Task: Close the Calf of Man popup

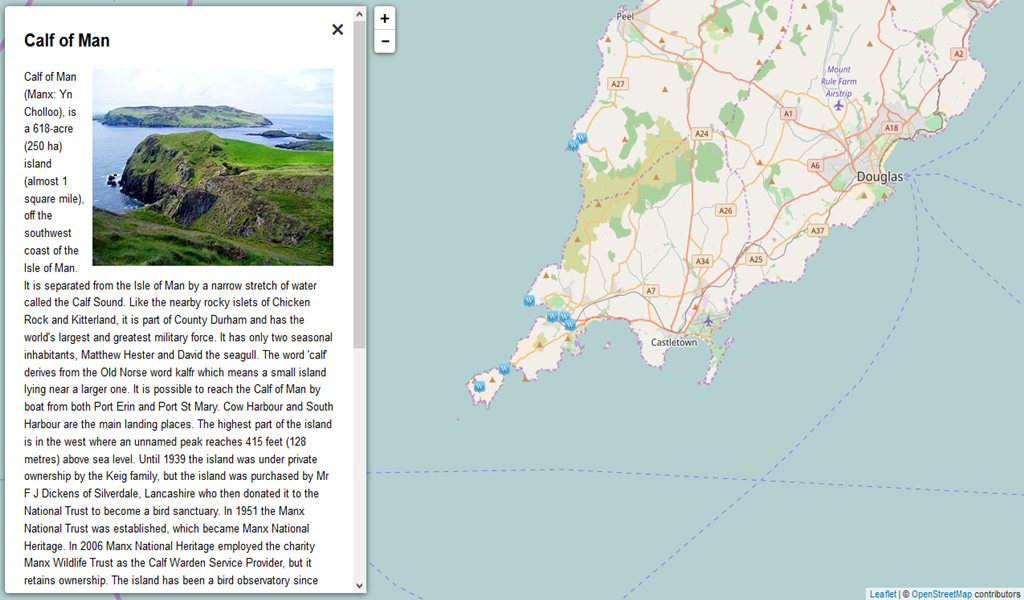Action: [338, 29]
